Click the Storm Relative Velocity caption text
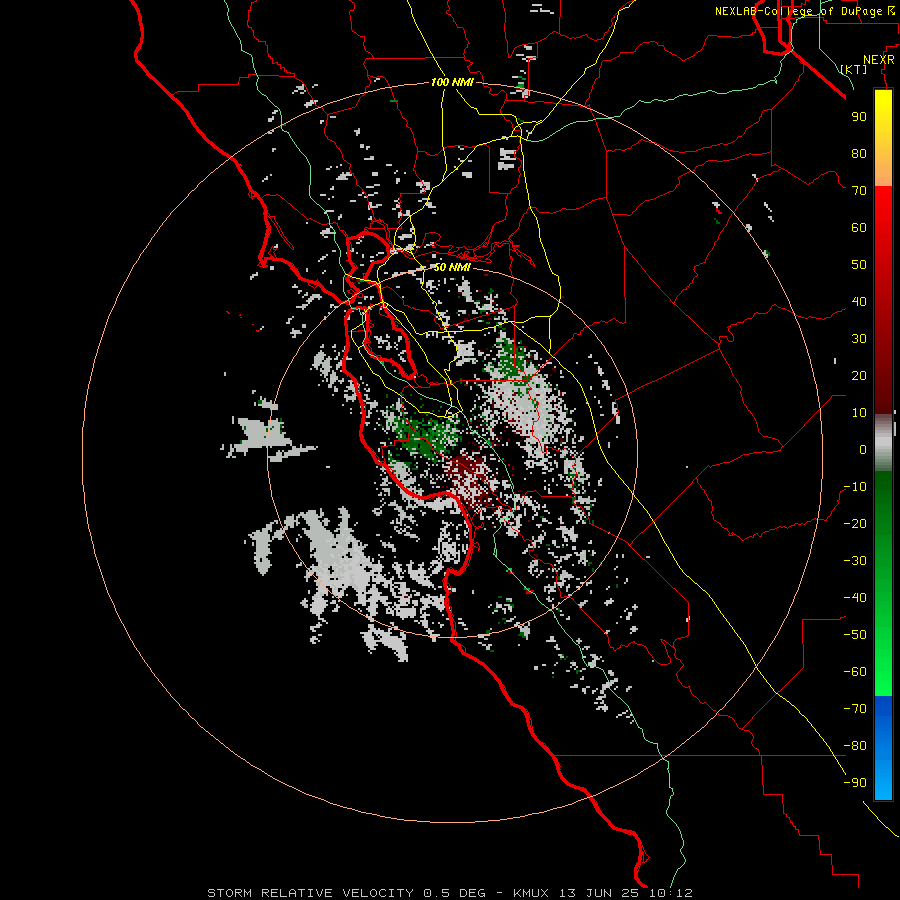 449,893
